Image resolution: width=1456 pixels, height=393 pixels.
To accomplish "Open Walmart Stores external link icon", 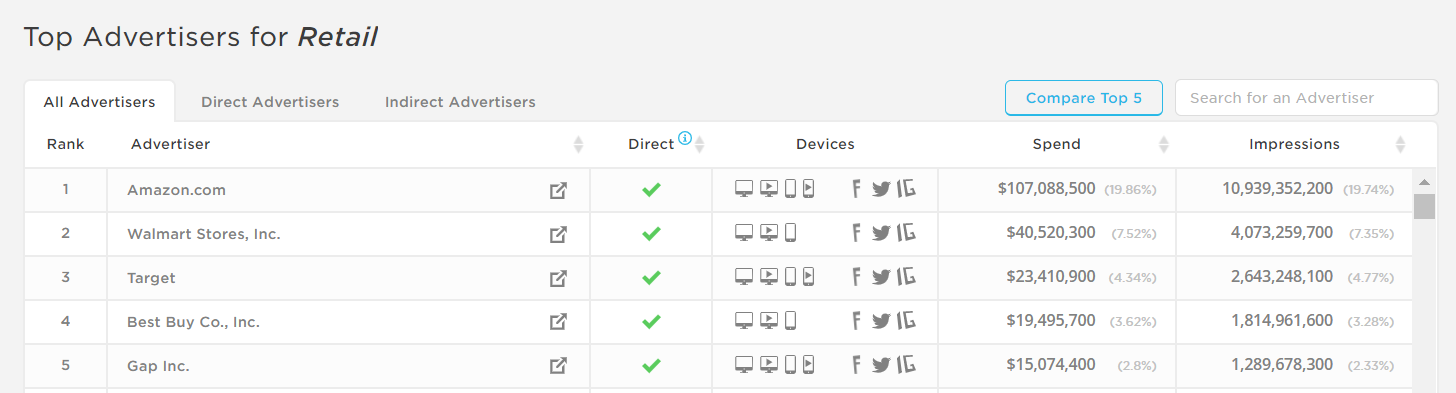I will click(x=559, y=234).
